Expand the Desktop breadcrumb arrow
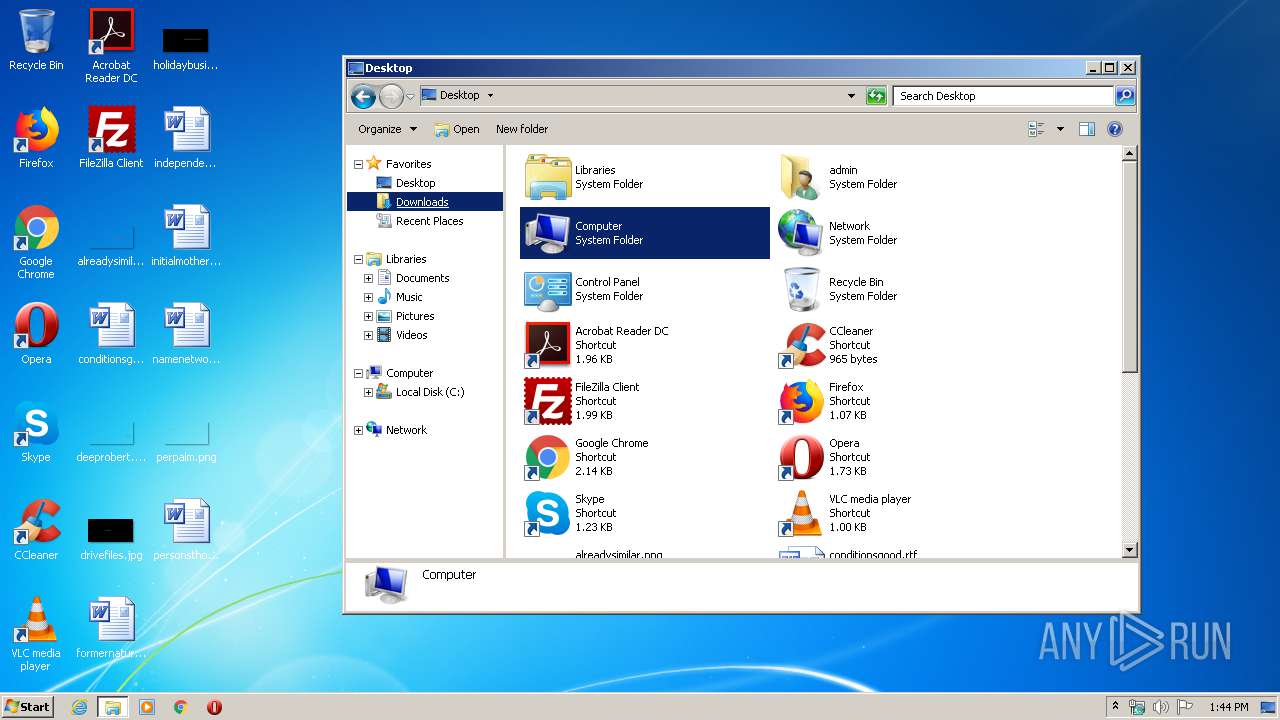The image size is (1280, 720). [490, 96]
